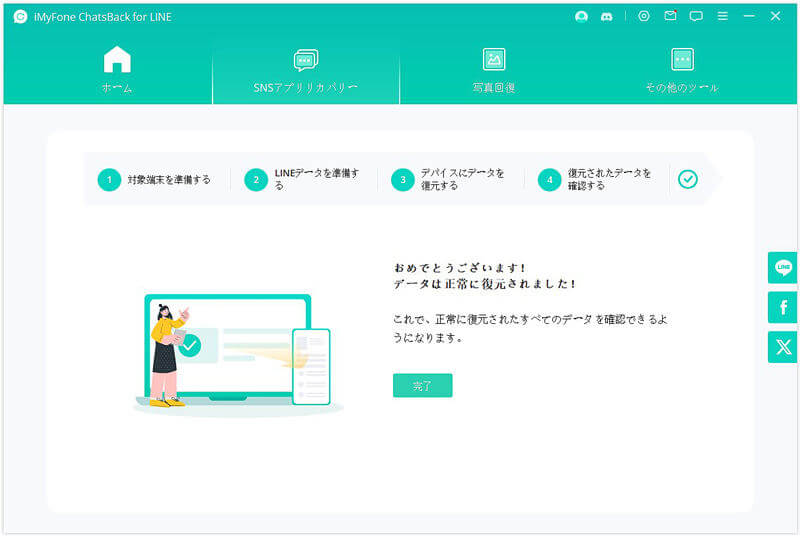Open the Discord community icon
800x536 pixels.
tap(607, 17)
